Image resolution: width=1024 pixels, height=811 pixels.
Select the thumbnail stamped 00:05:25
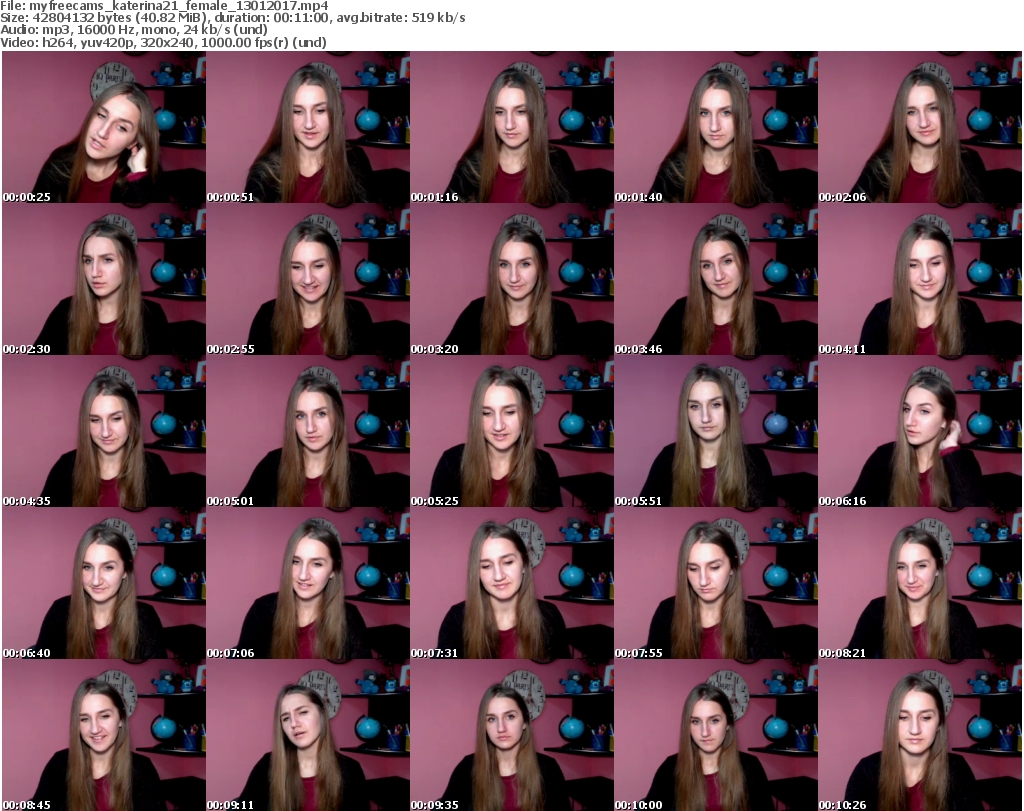511,431
